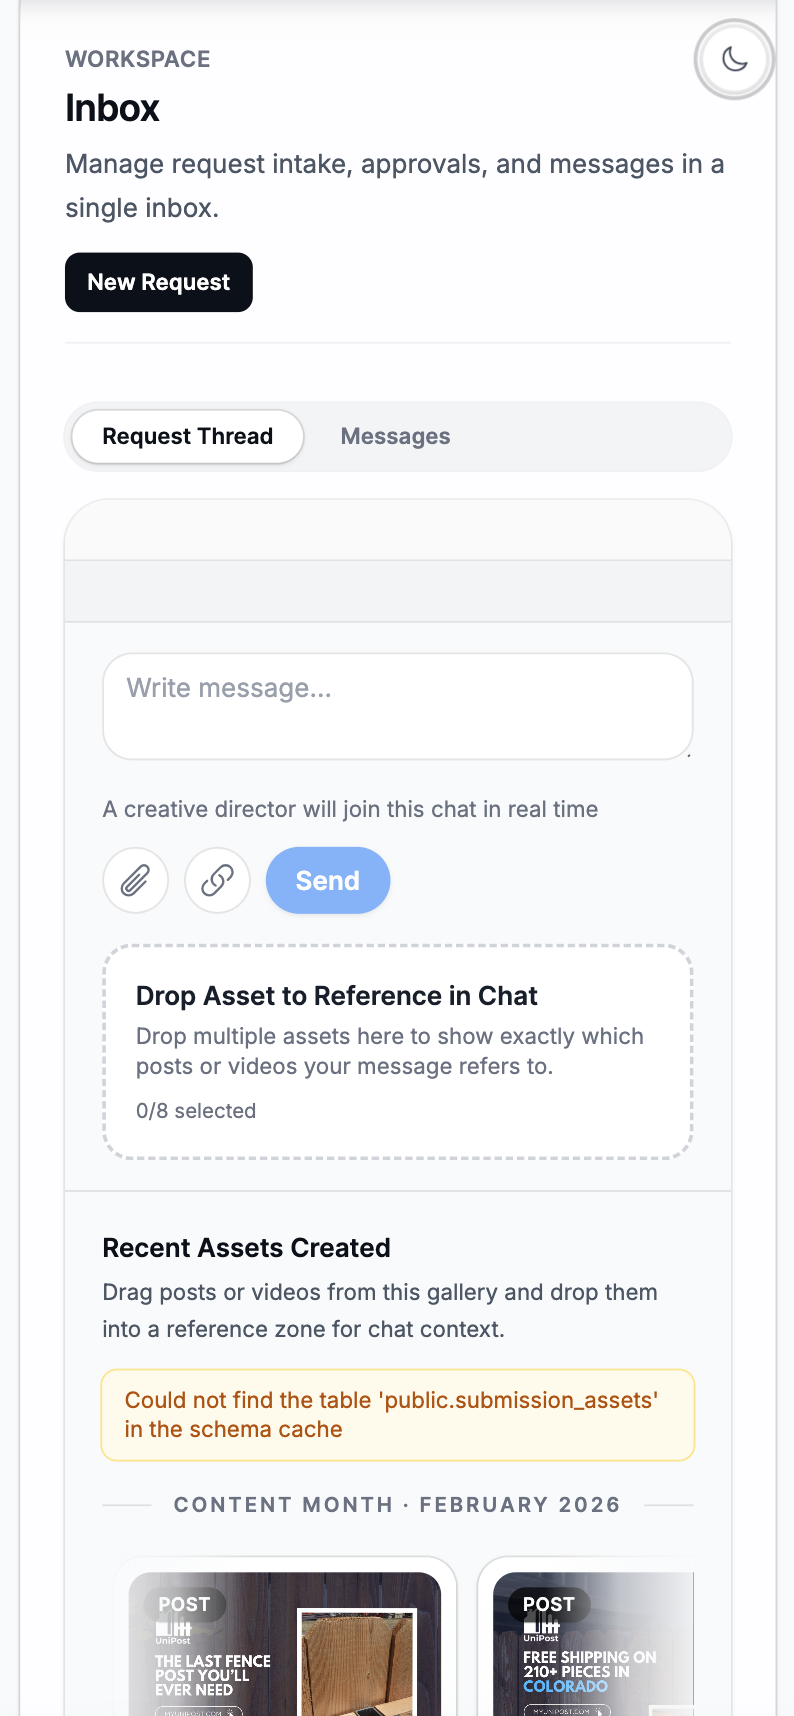Image resolution: width=794 pixels, height=1716 pixels.
Task: Toggle dark mode with the moon icon
Action: tap(735, 59)
